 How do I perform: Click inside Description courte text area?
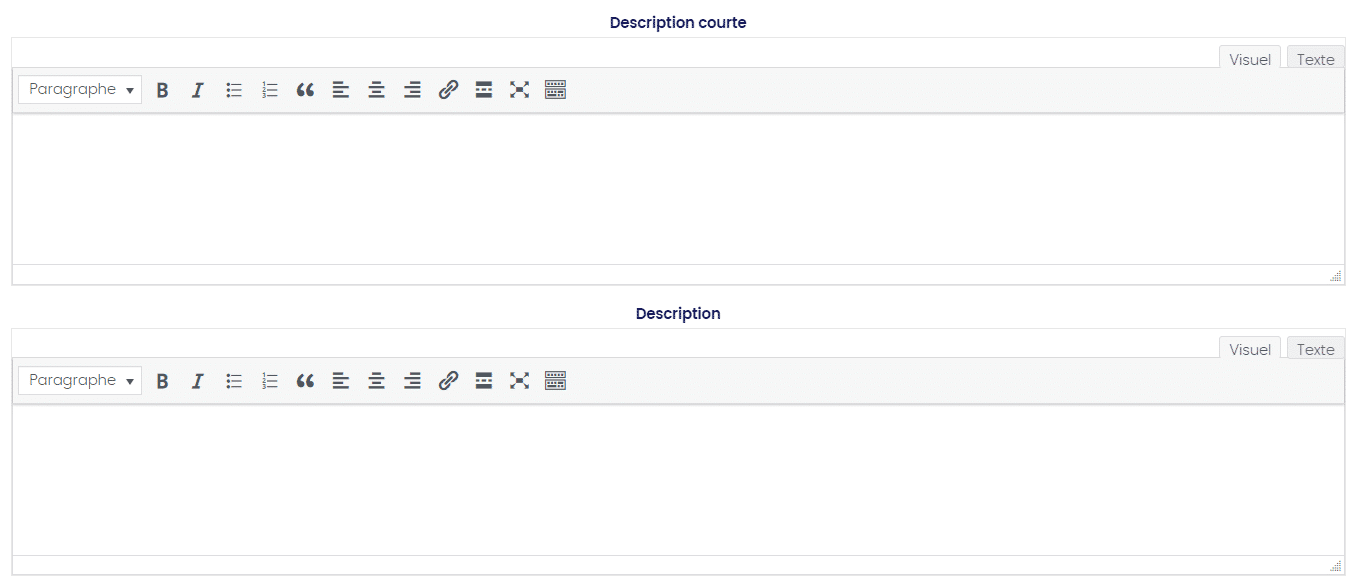(x=678, y=188)
